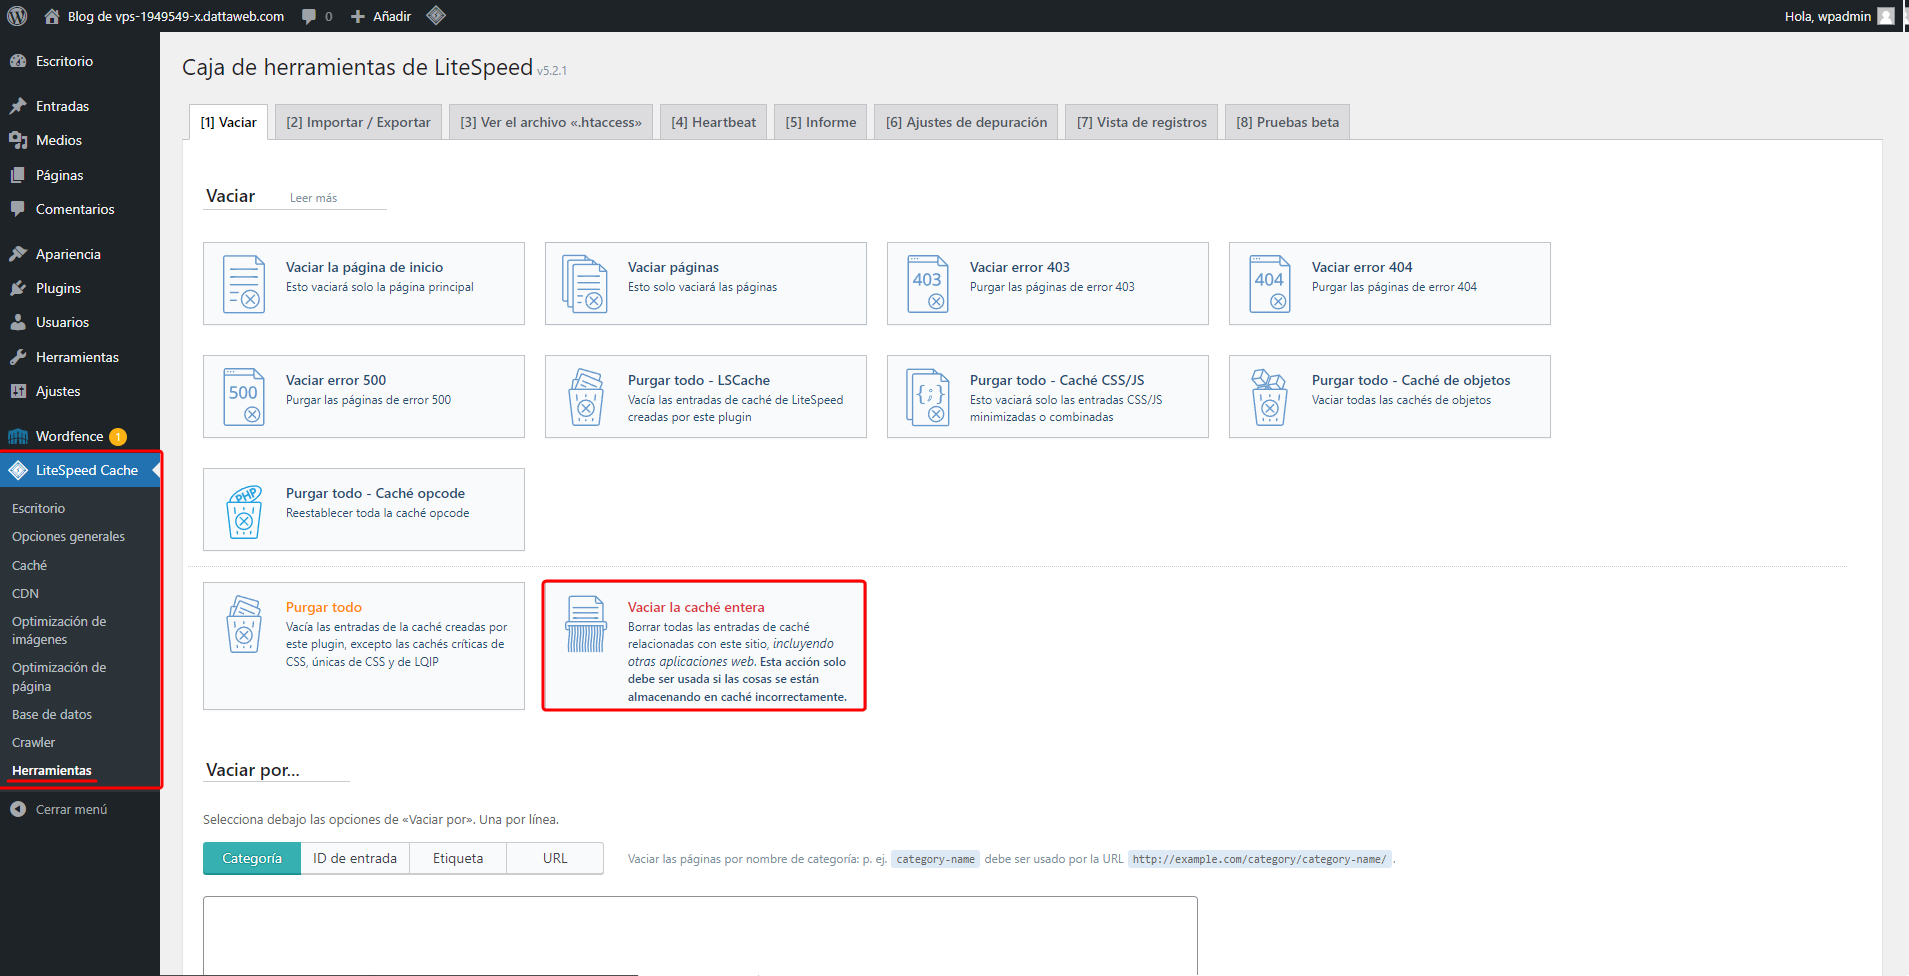Open the Crawler submenu item
The height and width of the screenshot is (976, 1909).
pos(34,742)
